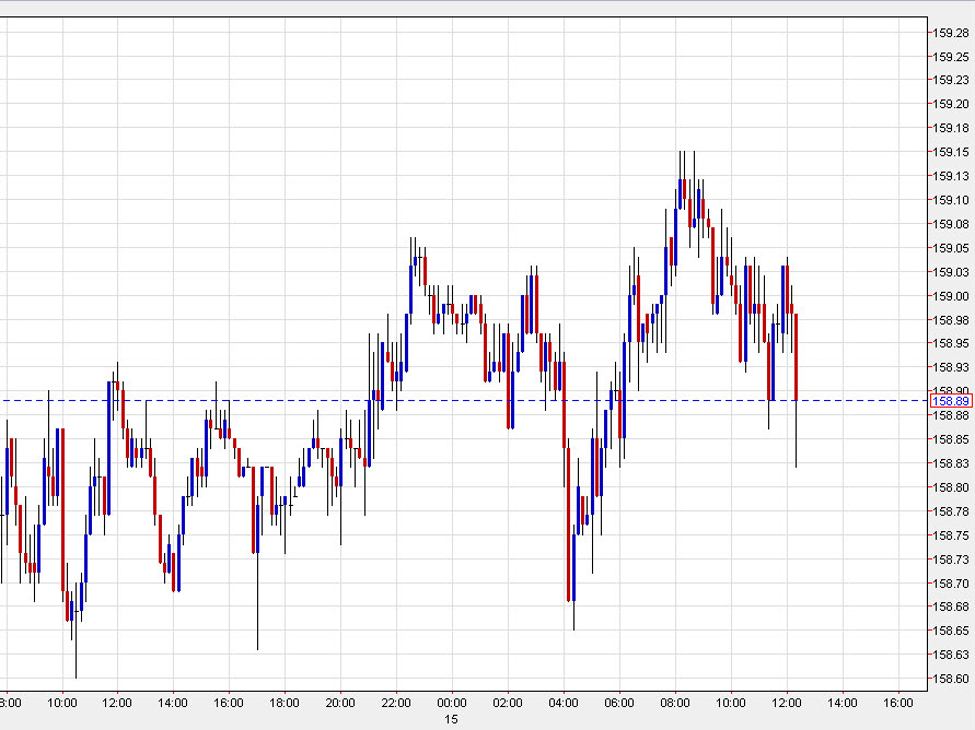The image size is (975, 730).
Task: Select the 159.28 price axis label
Action: [951, 32]
